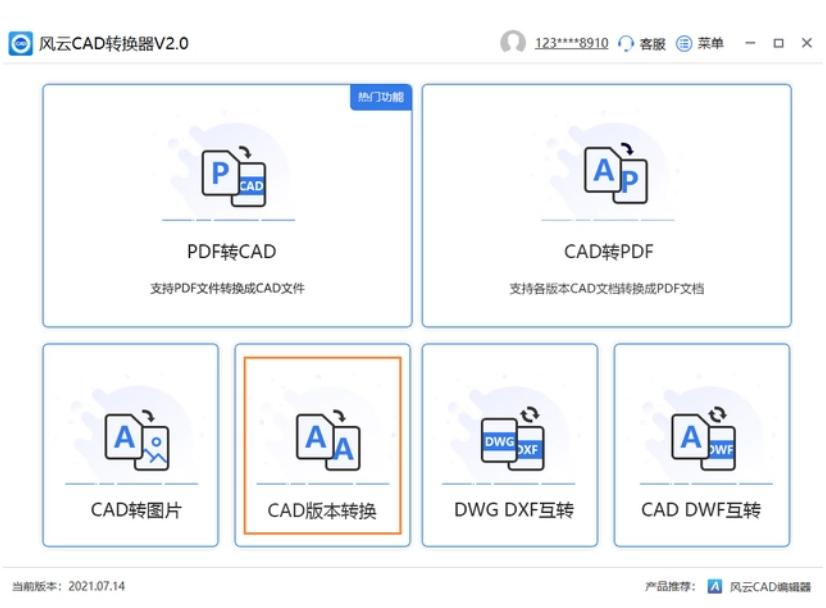Click the 产品推荐 label
The width and height of the screenshot is (826, 608).
tap(670, 586)
